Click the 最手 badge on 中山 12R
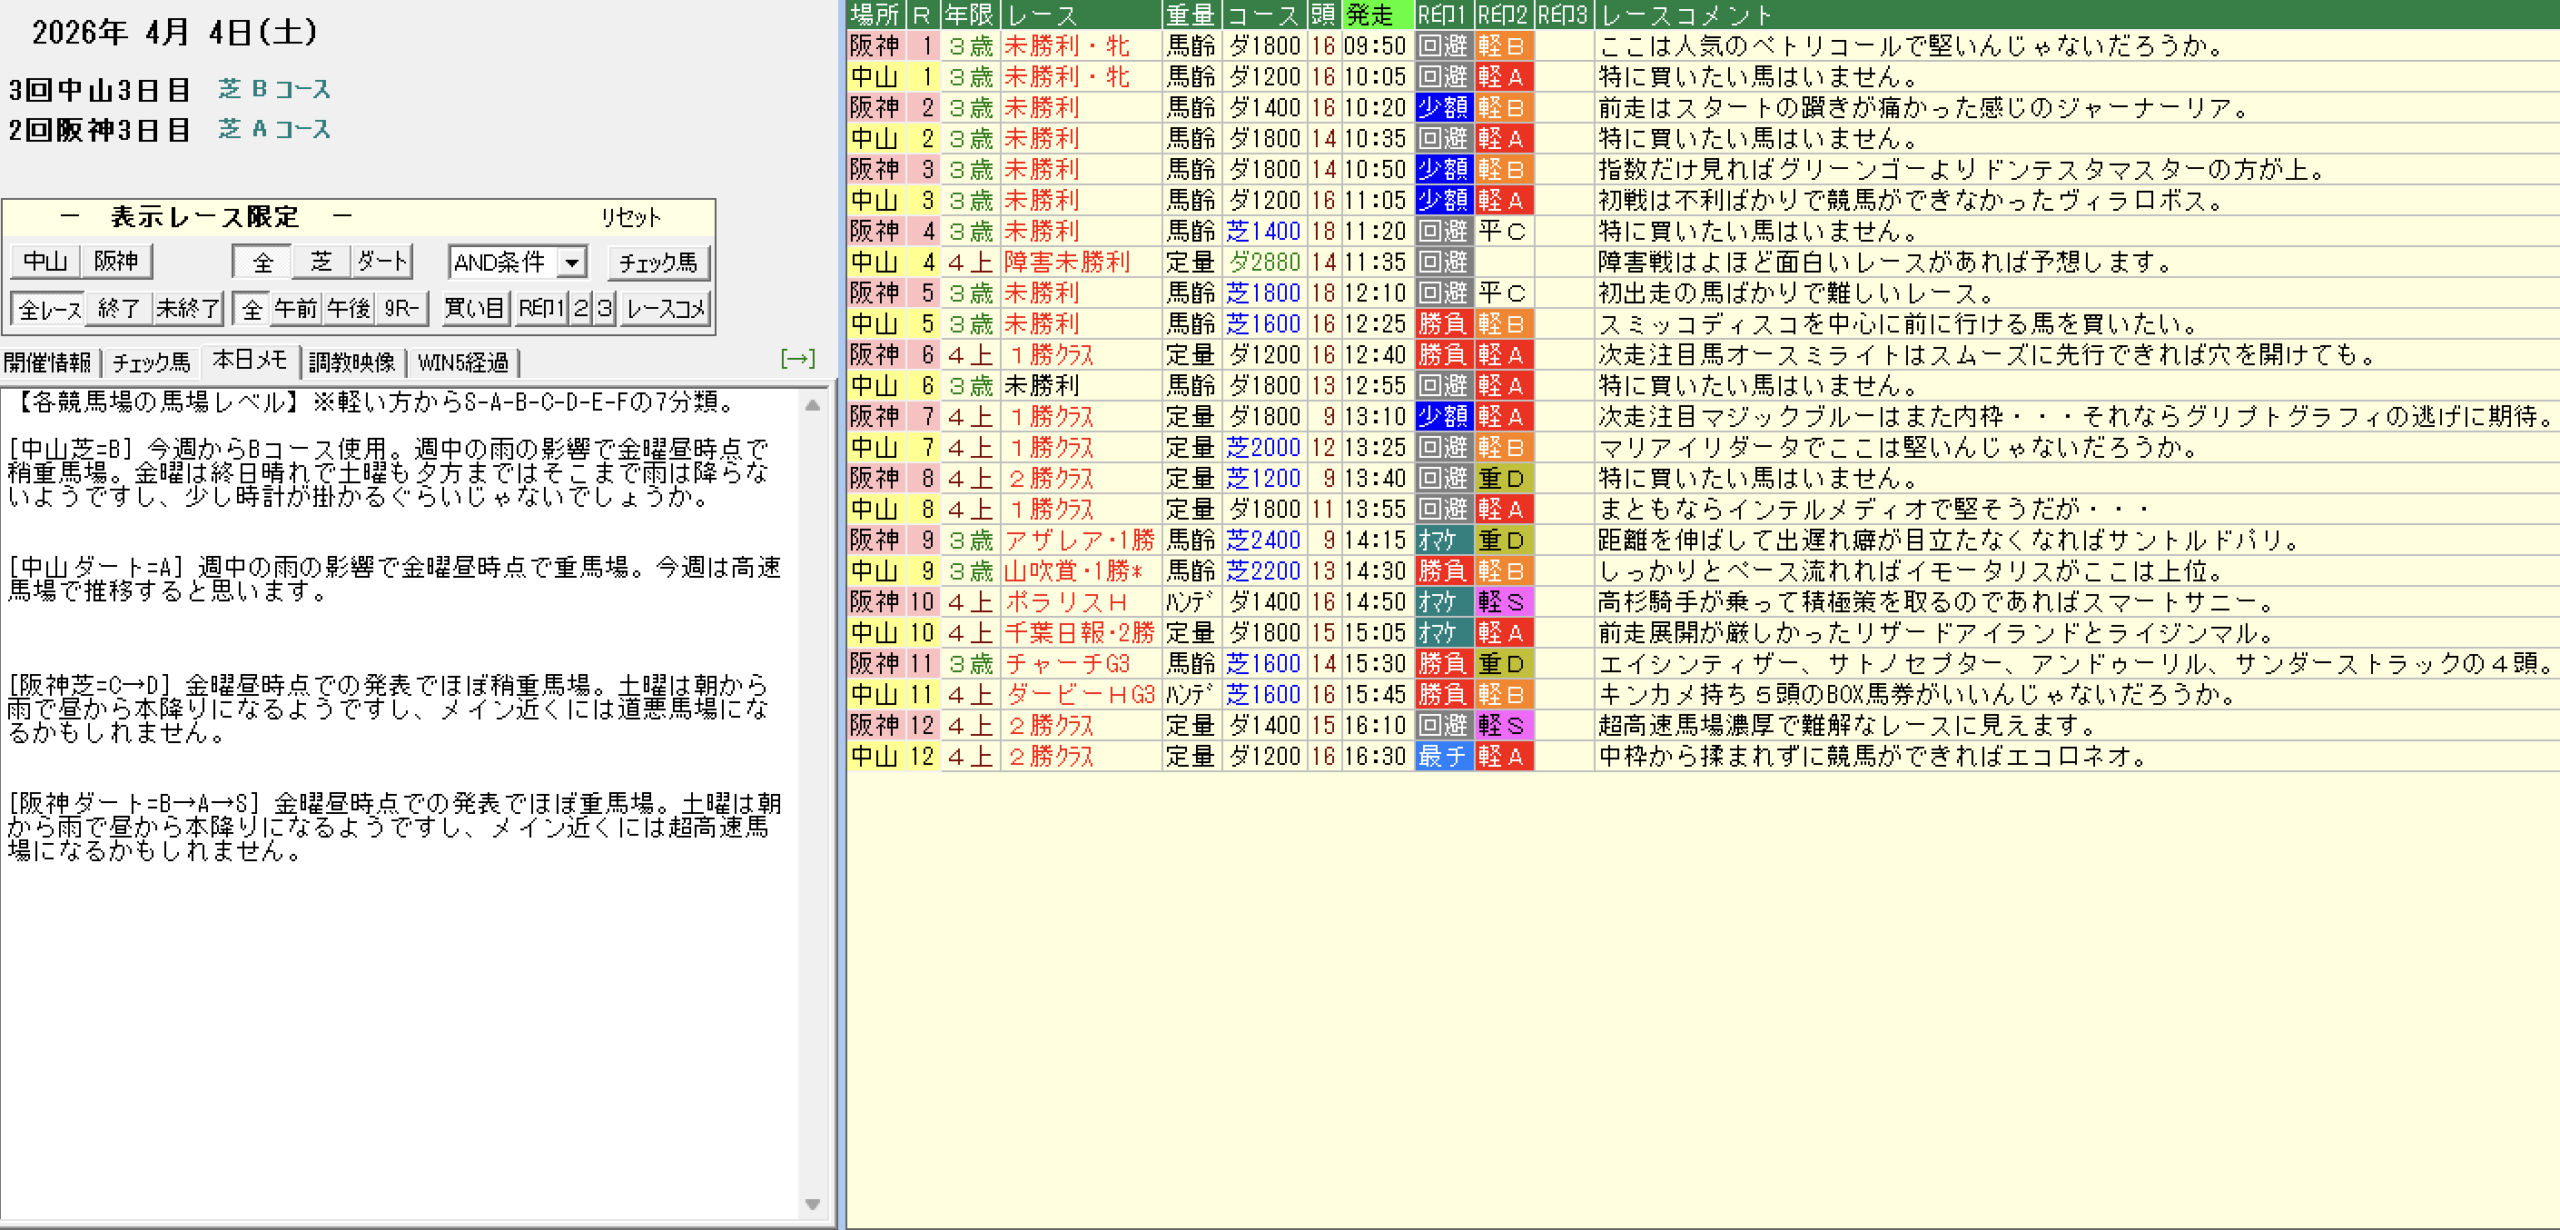Viewport: 2560px width, 1230px height. (x=1442, y=757)
